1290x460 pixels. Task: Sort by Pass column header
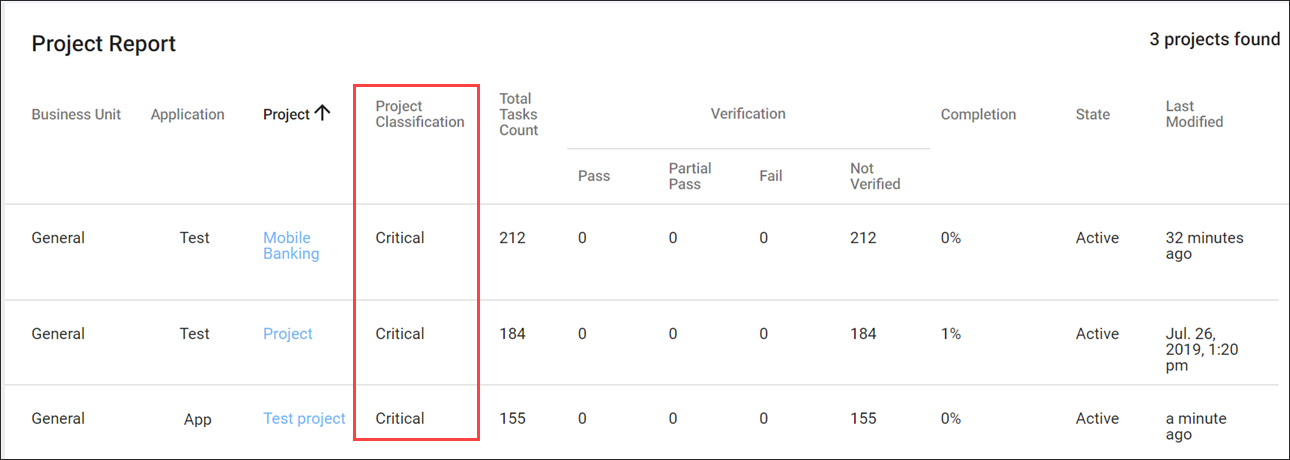click(594, 176)
